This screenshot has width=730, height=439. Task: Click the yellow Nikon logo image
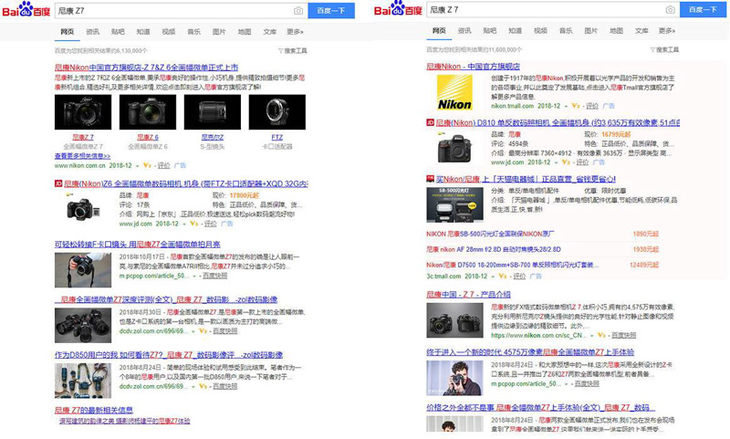454,93
